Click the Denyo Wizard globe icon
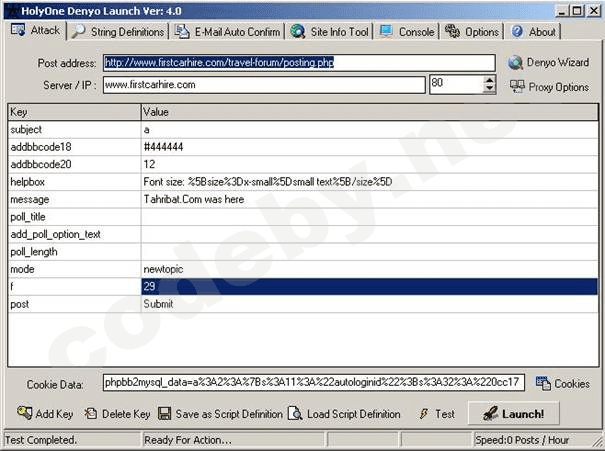The image size is (605, 451). pyautogui.click(x=515, y=62)
